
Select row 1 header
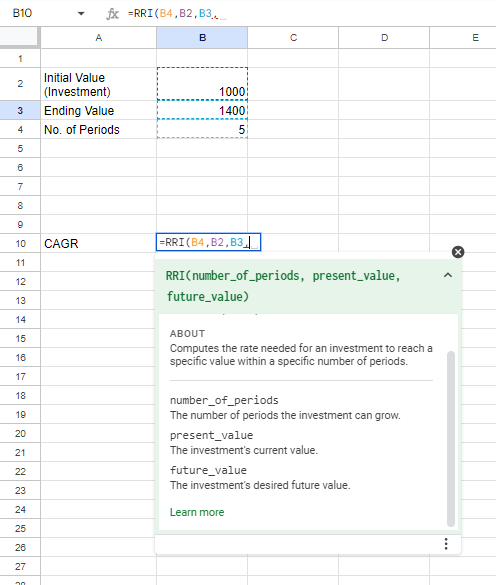tap(20, 58)
